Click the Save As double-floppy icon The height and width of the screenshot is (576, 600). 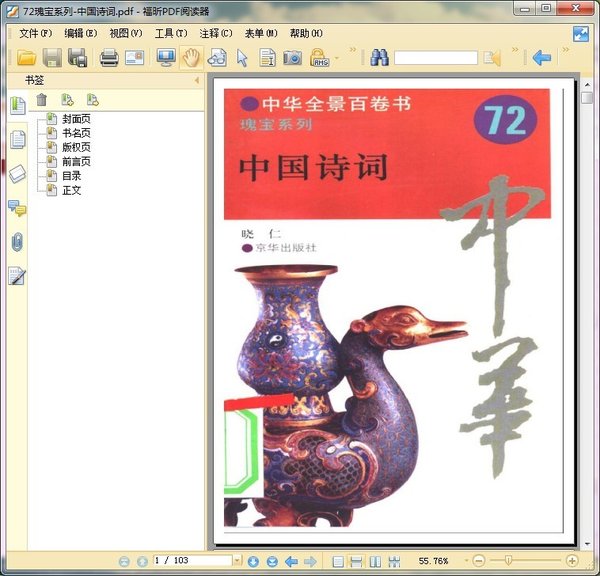(x=78, y=58)
